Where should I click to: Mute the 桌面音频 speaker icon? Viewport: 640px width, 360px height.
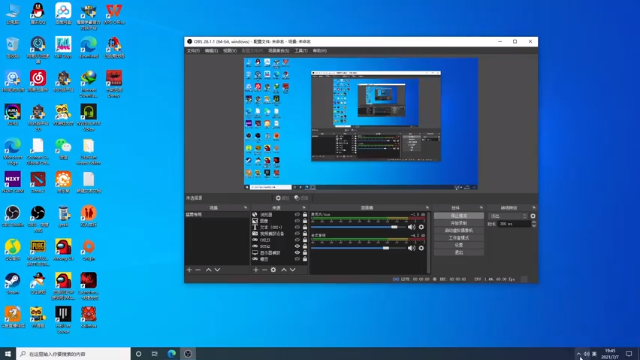[411, 248]
